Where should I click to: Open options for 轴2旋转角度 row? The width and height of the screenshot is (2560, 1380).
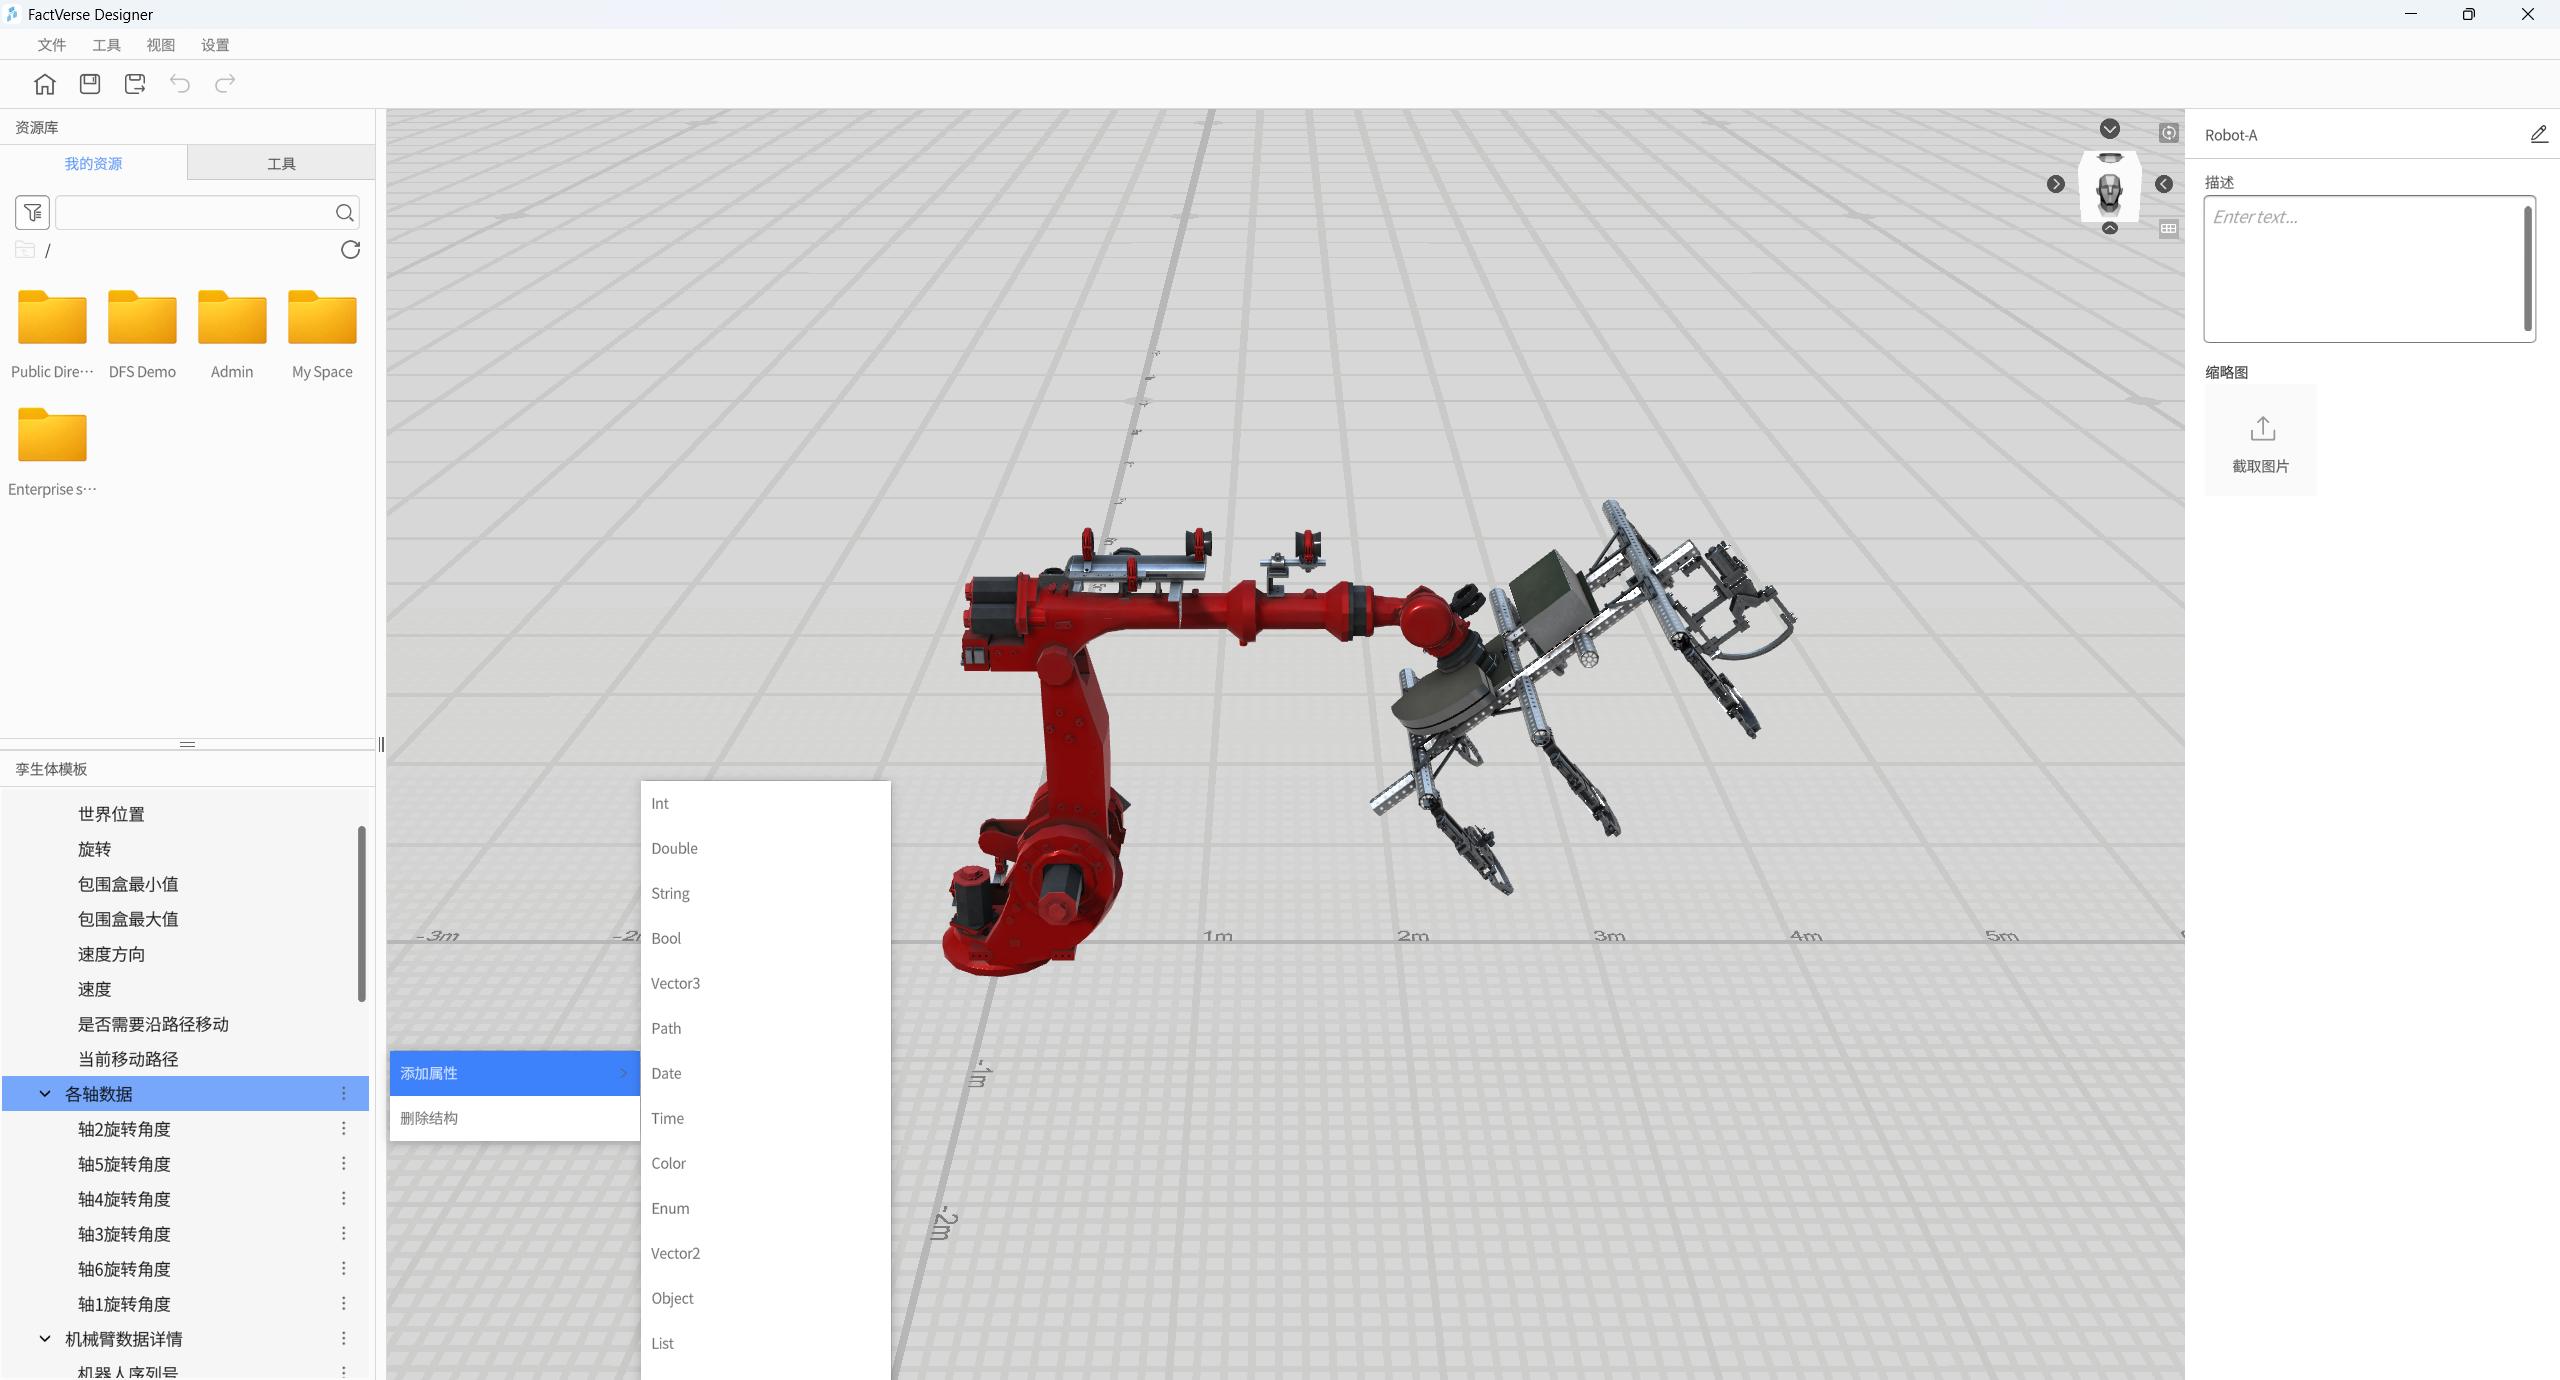click(x=344, y=1128)
